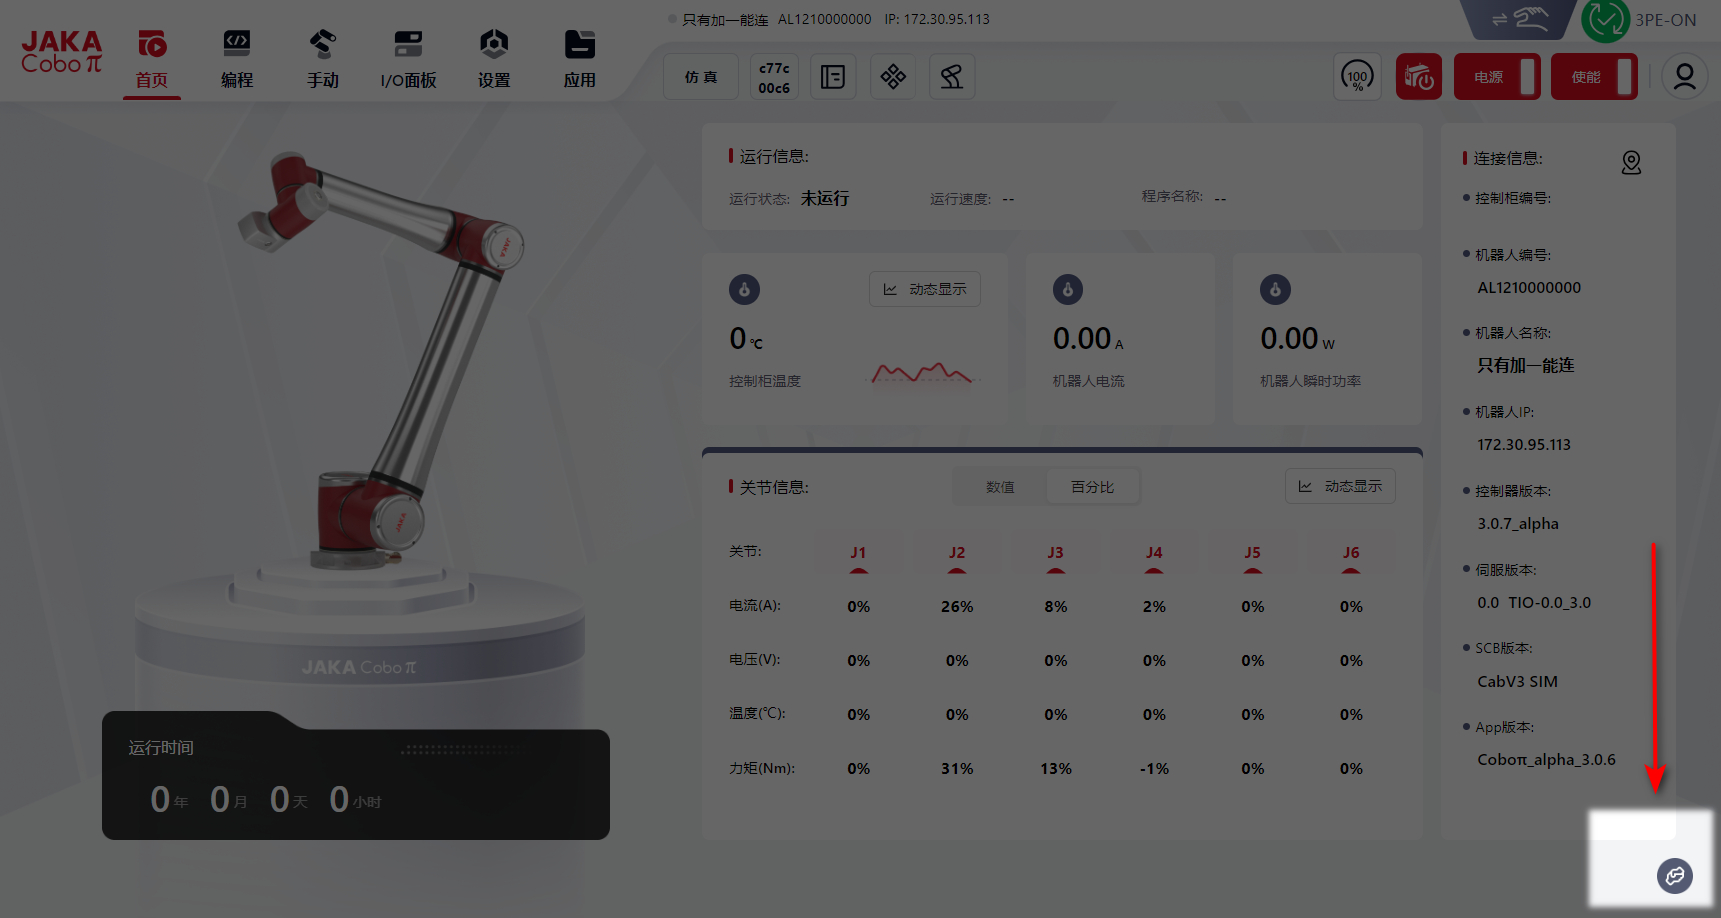Viewport: 1721px width, 918px height.
Task: Expand 动态显示 for cabinet temperature
Action: click(x=925, y=289)
